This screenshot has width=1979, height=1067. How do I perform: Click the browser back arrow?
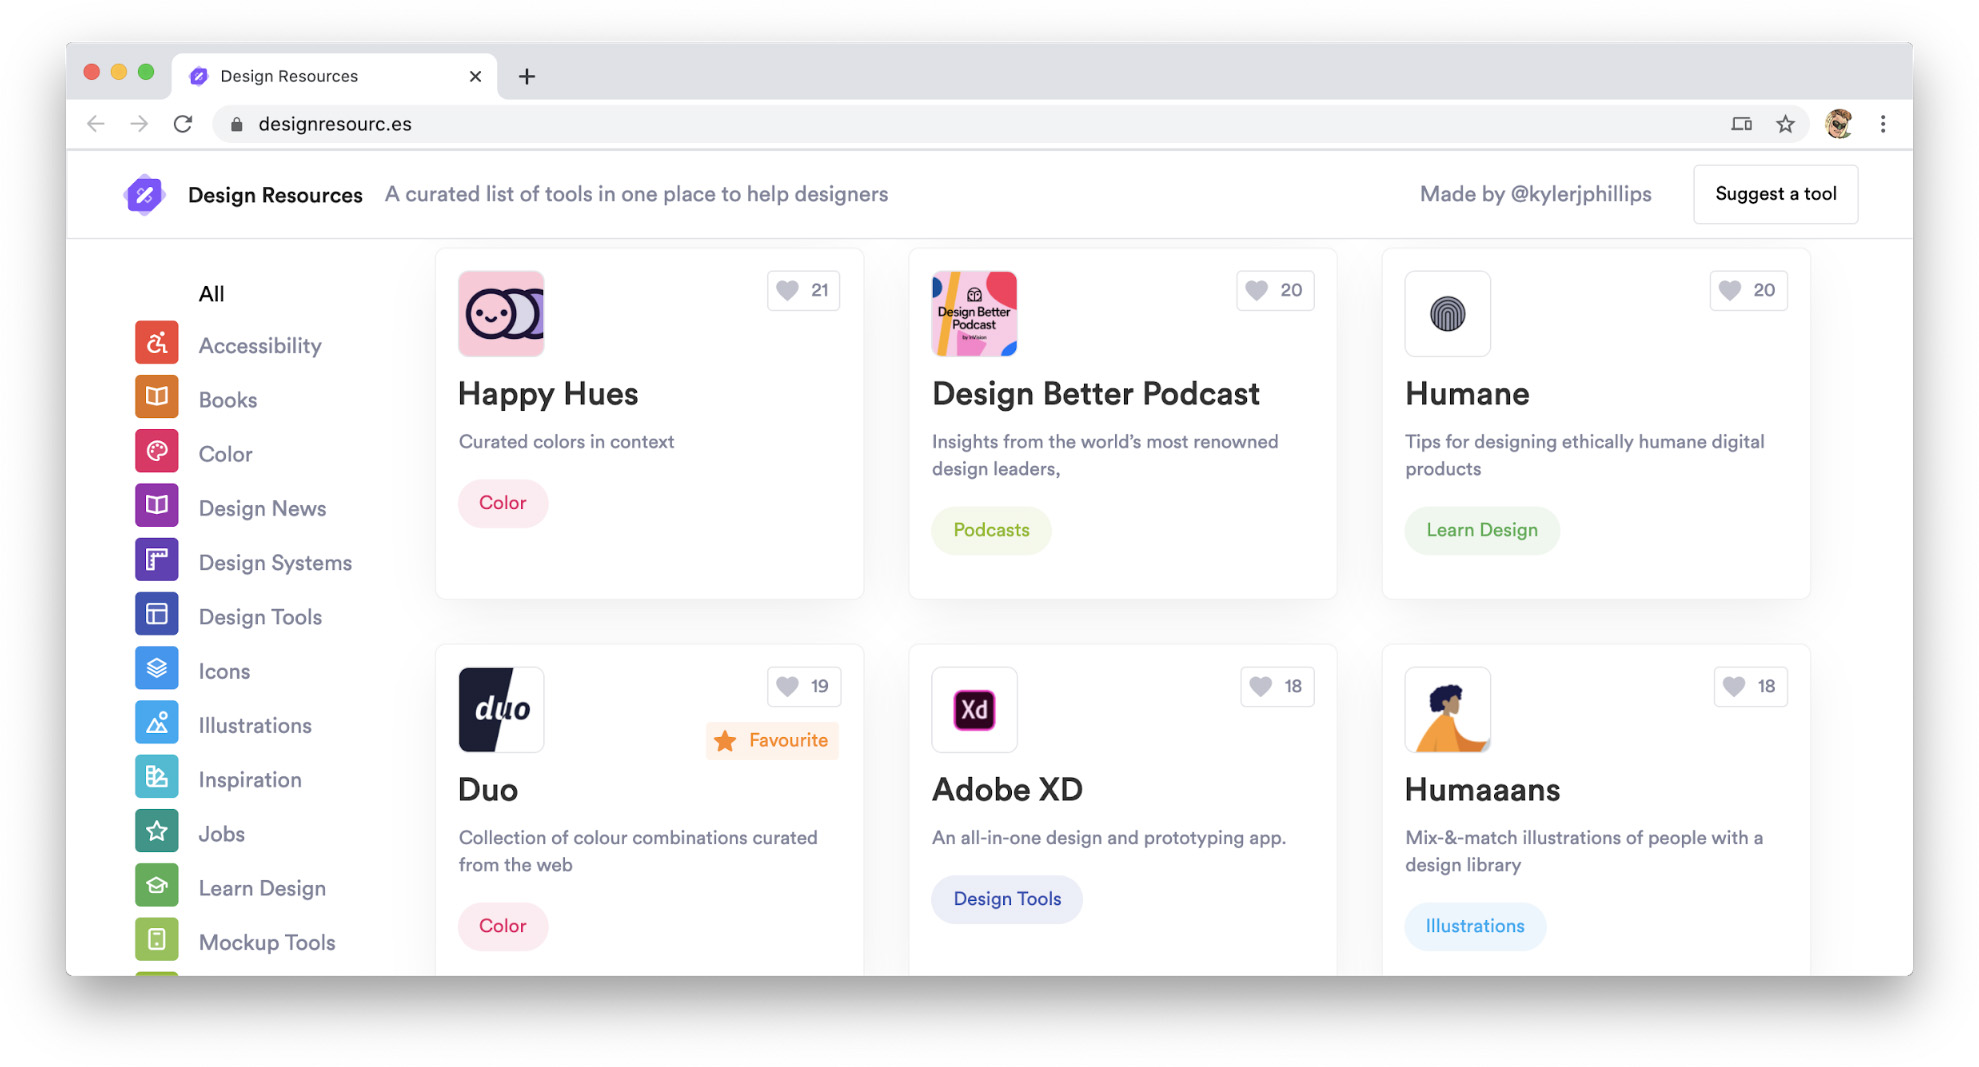tap(96, 124)
